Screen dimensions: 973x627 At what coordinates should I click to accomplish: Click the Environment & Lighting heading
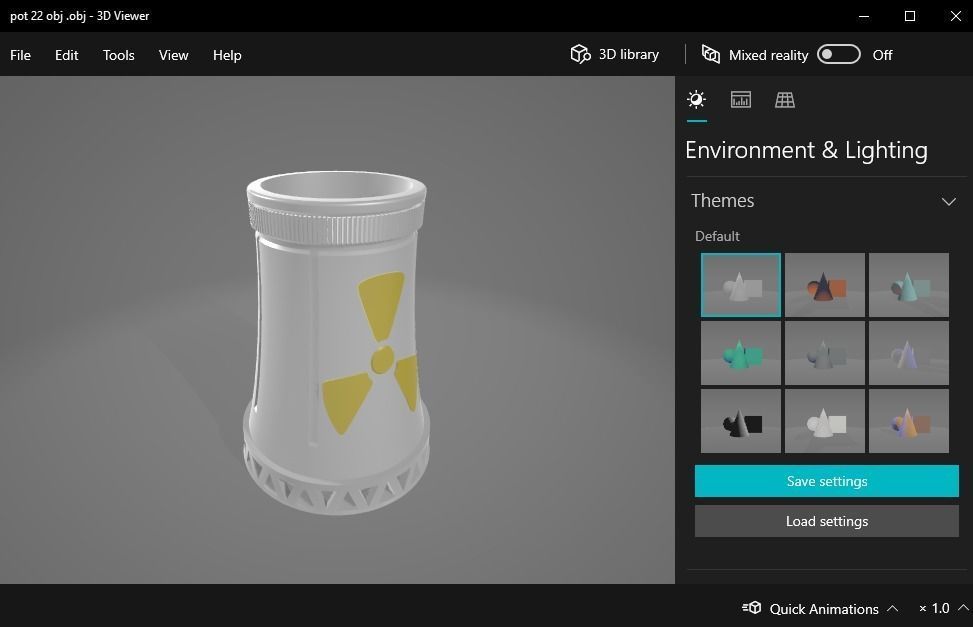tap(806, 151)
